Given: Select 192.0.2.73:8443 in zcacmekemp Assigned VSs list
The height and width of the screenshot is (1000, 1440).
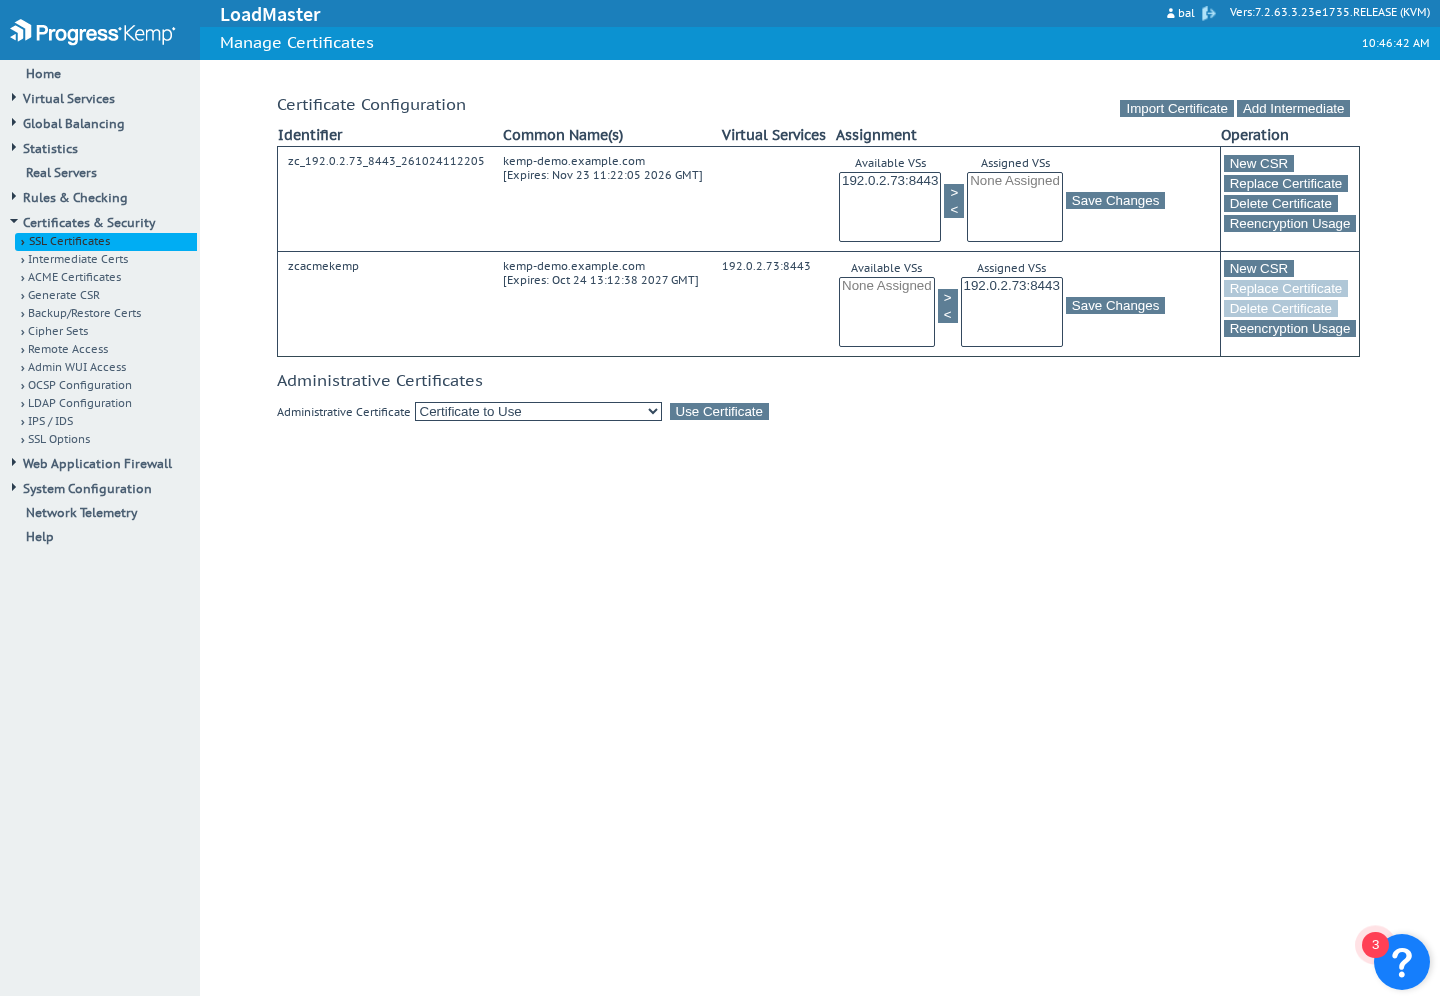Looking at the screenshot, I should coord(1012,286).
